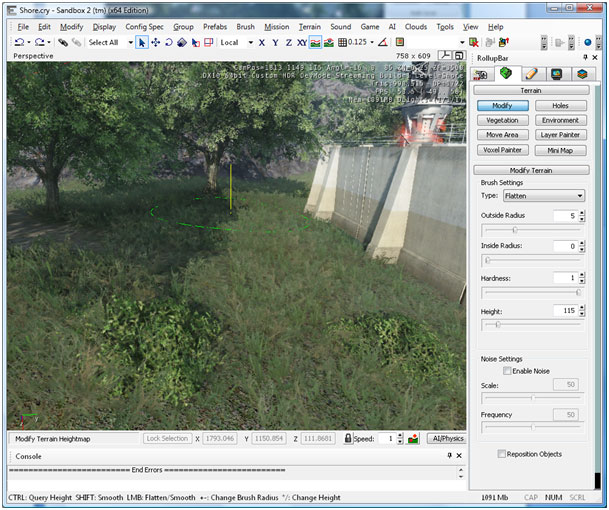The height and width of the screenshot is (510, 609).
Task: Lock movement to Y axis
Action: 275,42
